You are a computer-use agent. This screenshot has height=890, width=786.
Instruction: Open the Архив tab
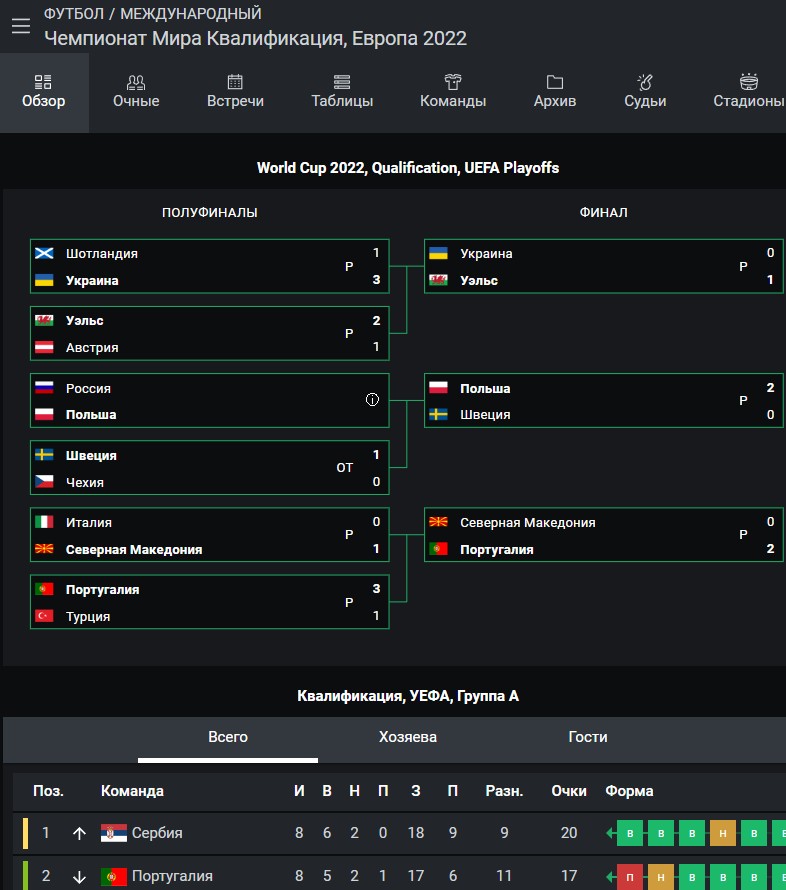click(x=554, y=93)
